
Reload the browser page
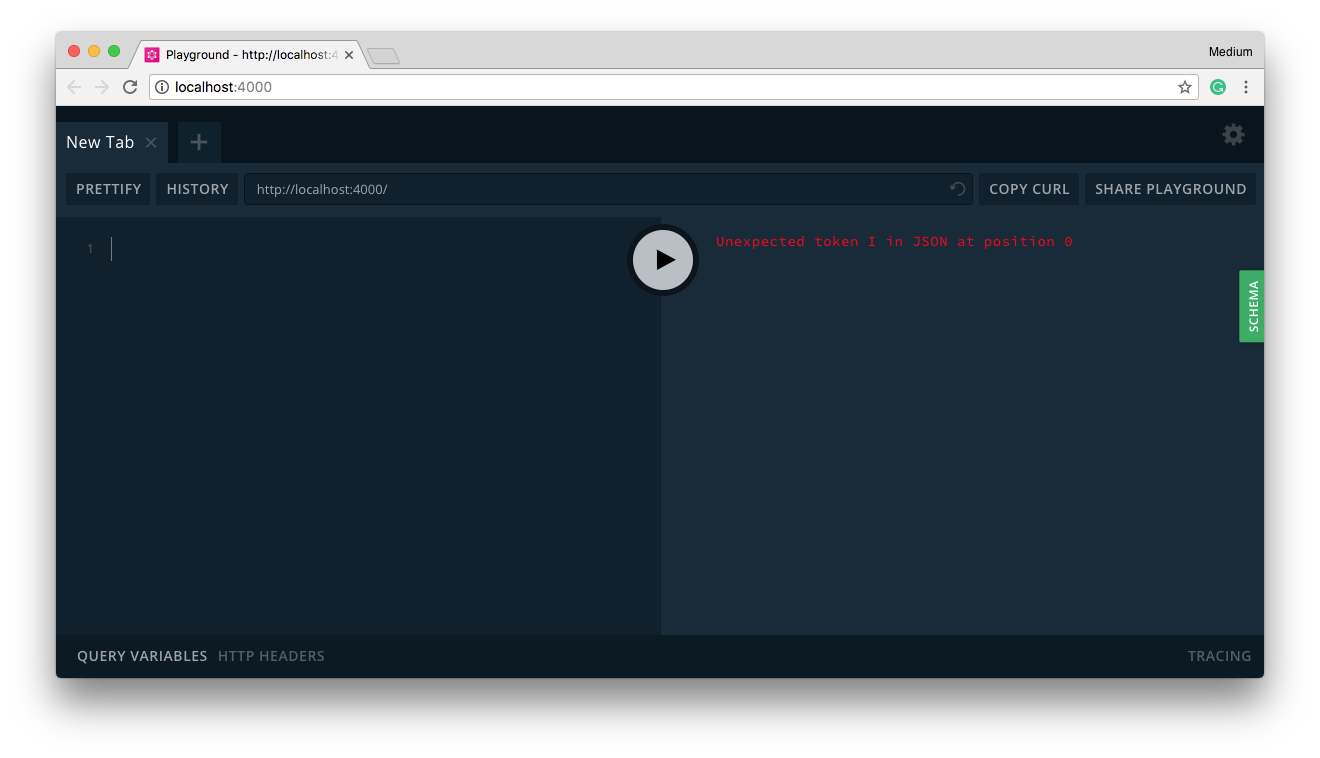[x=130, y=87]
